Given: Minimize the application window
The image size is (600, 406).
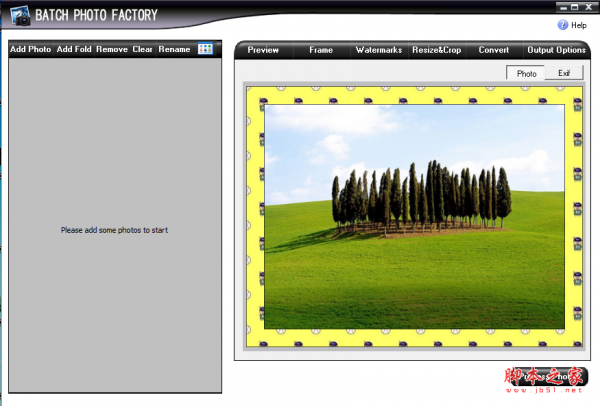Looking at the screenshot, I should pos(563,7).
